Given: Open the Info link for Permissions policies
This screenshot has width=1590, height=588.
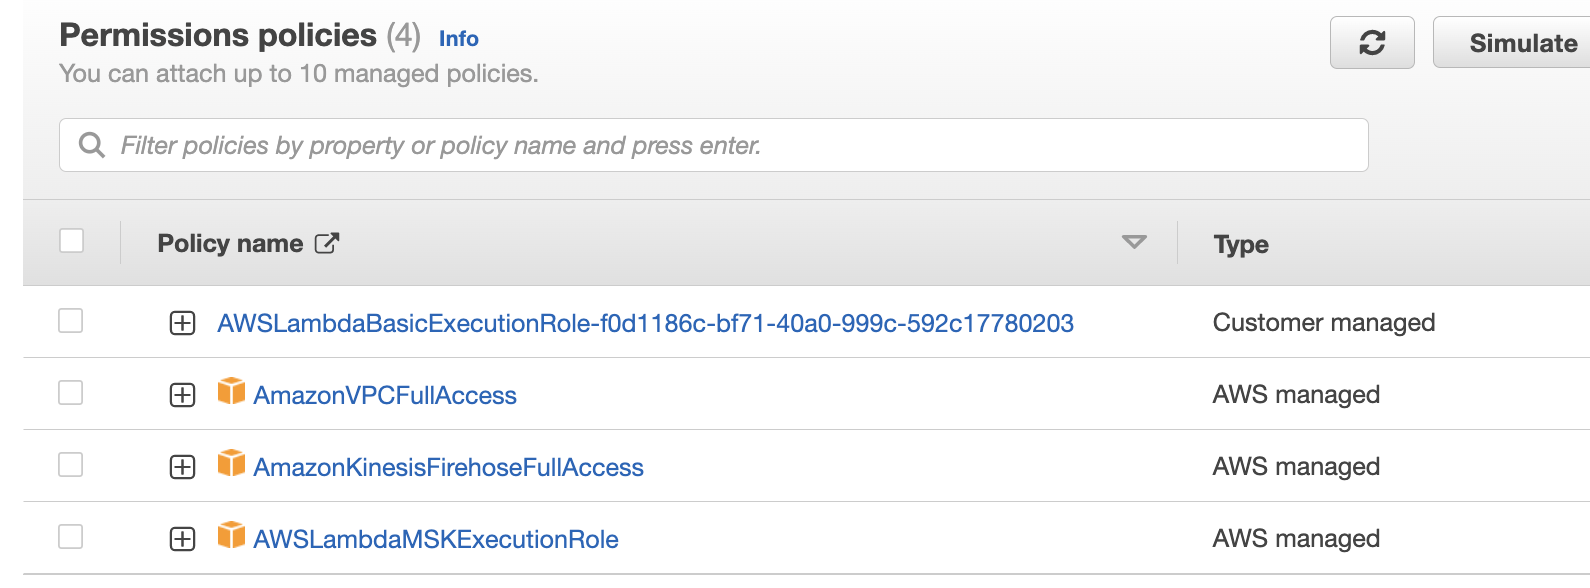Looking at the screenshot, I should 458,39.
